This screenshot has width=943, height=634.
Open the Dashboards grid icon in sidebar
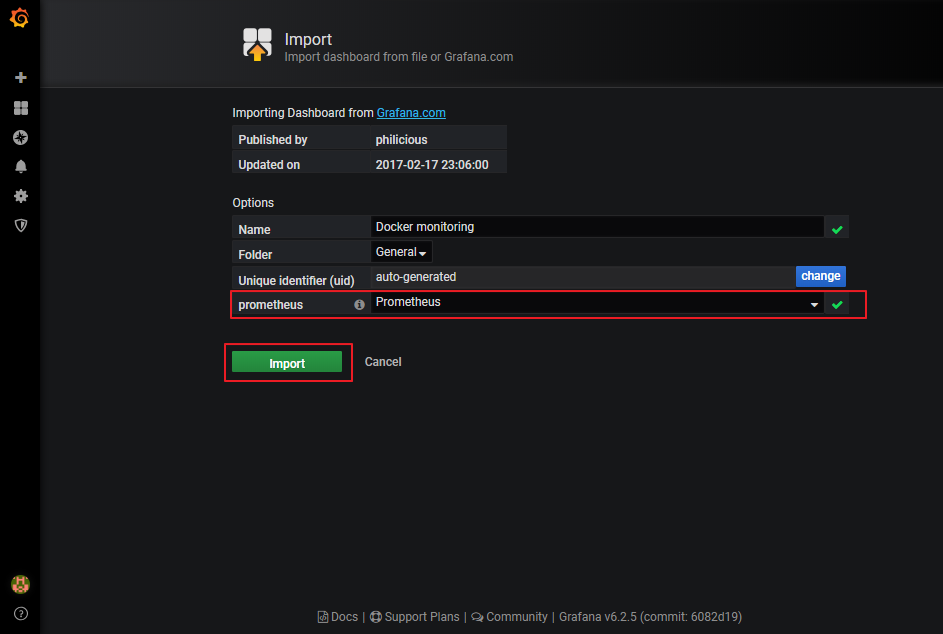(x=20, y=108)
